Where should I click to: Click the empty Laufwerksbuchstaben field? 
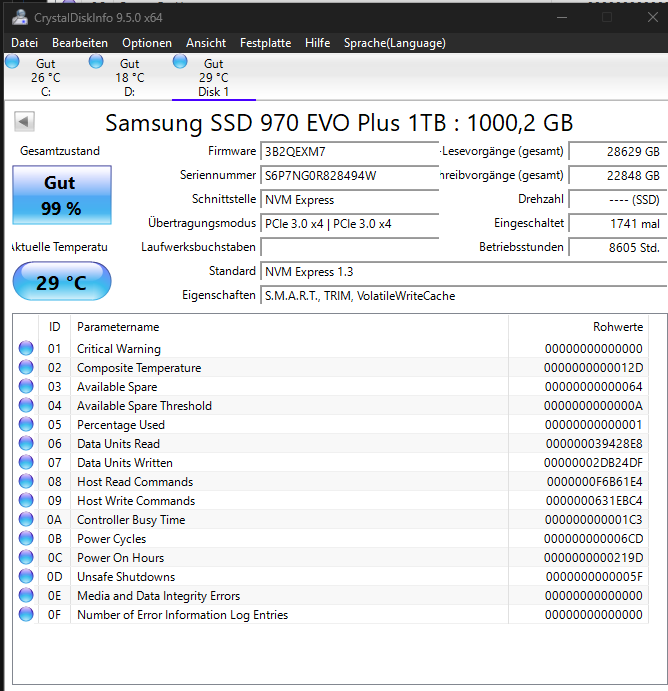(x=349, y=247)
